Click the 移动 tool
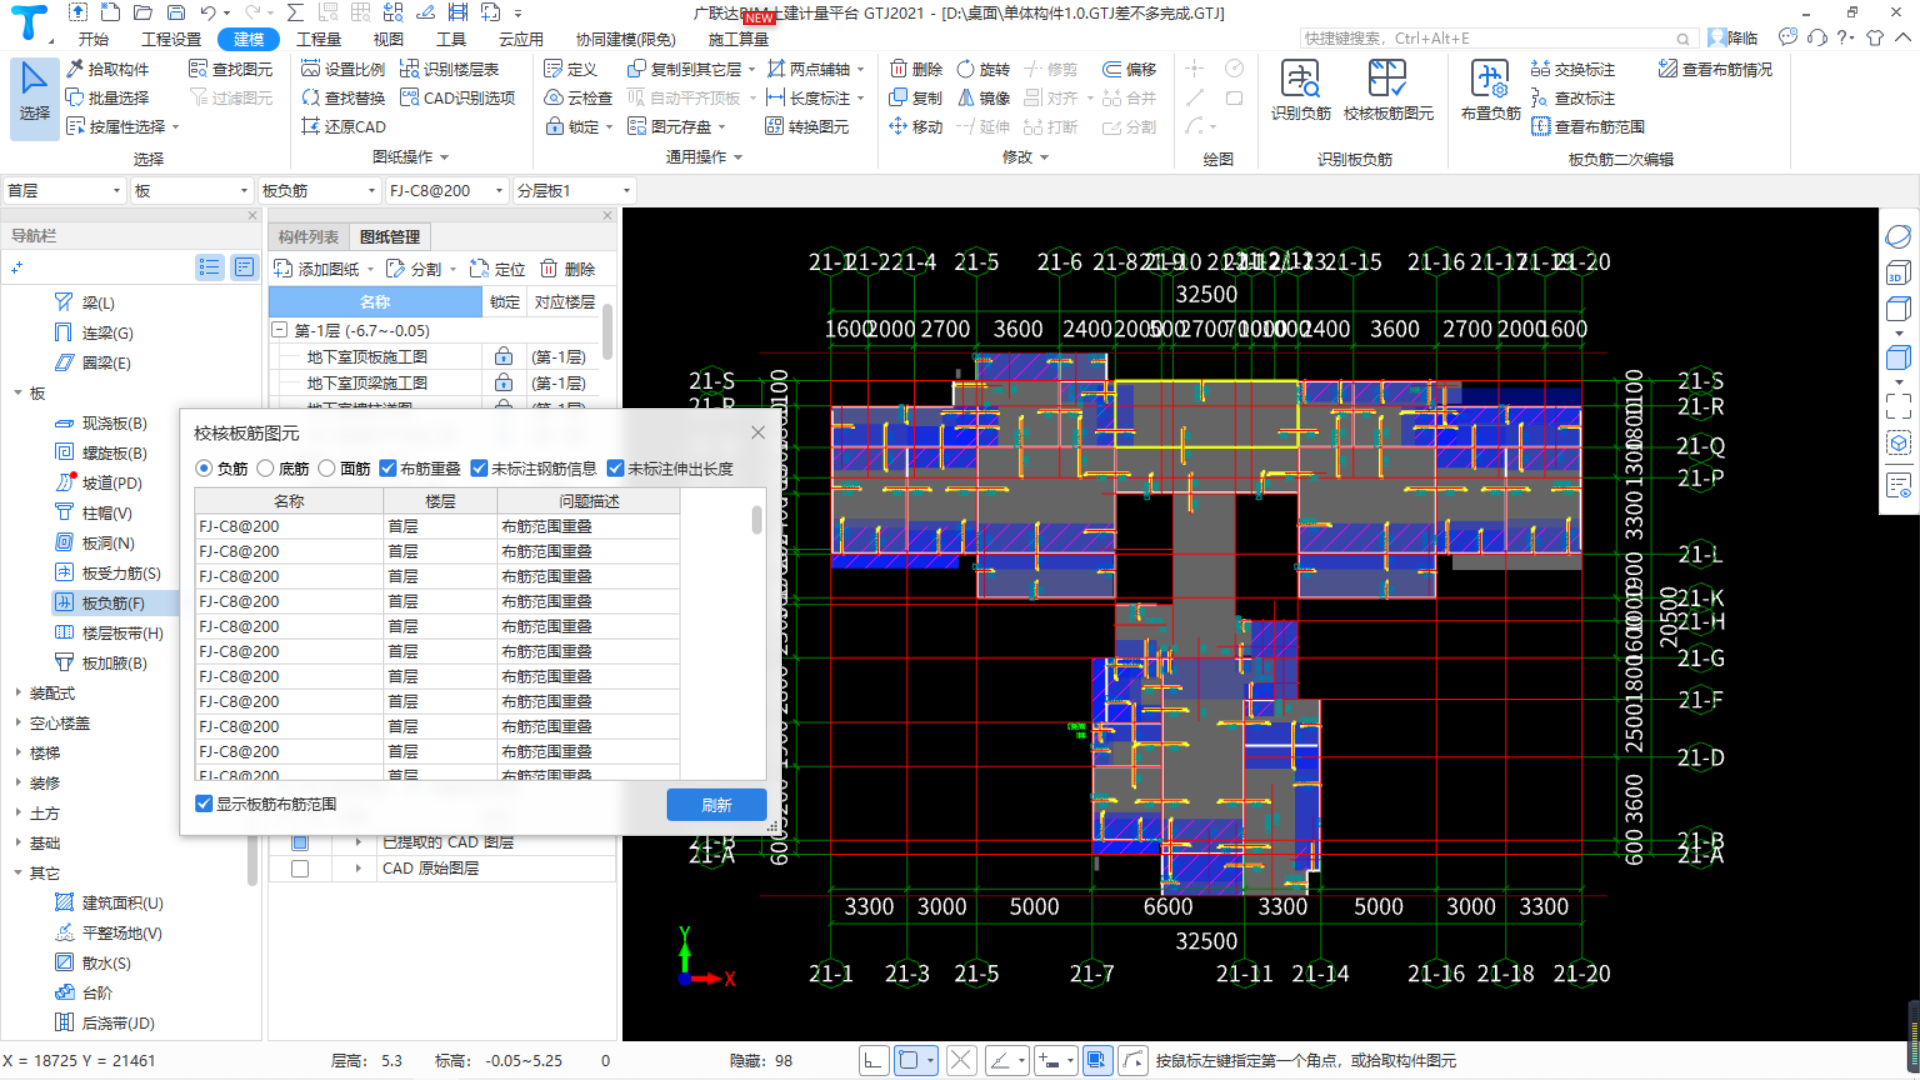Screen dimensions: 1920x1080 pos(916,127)
